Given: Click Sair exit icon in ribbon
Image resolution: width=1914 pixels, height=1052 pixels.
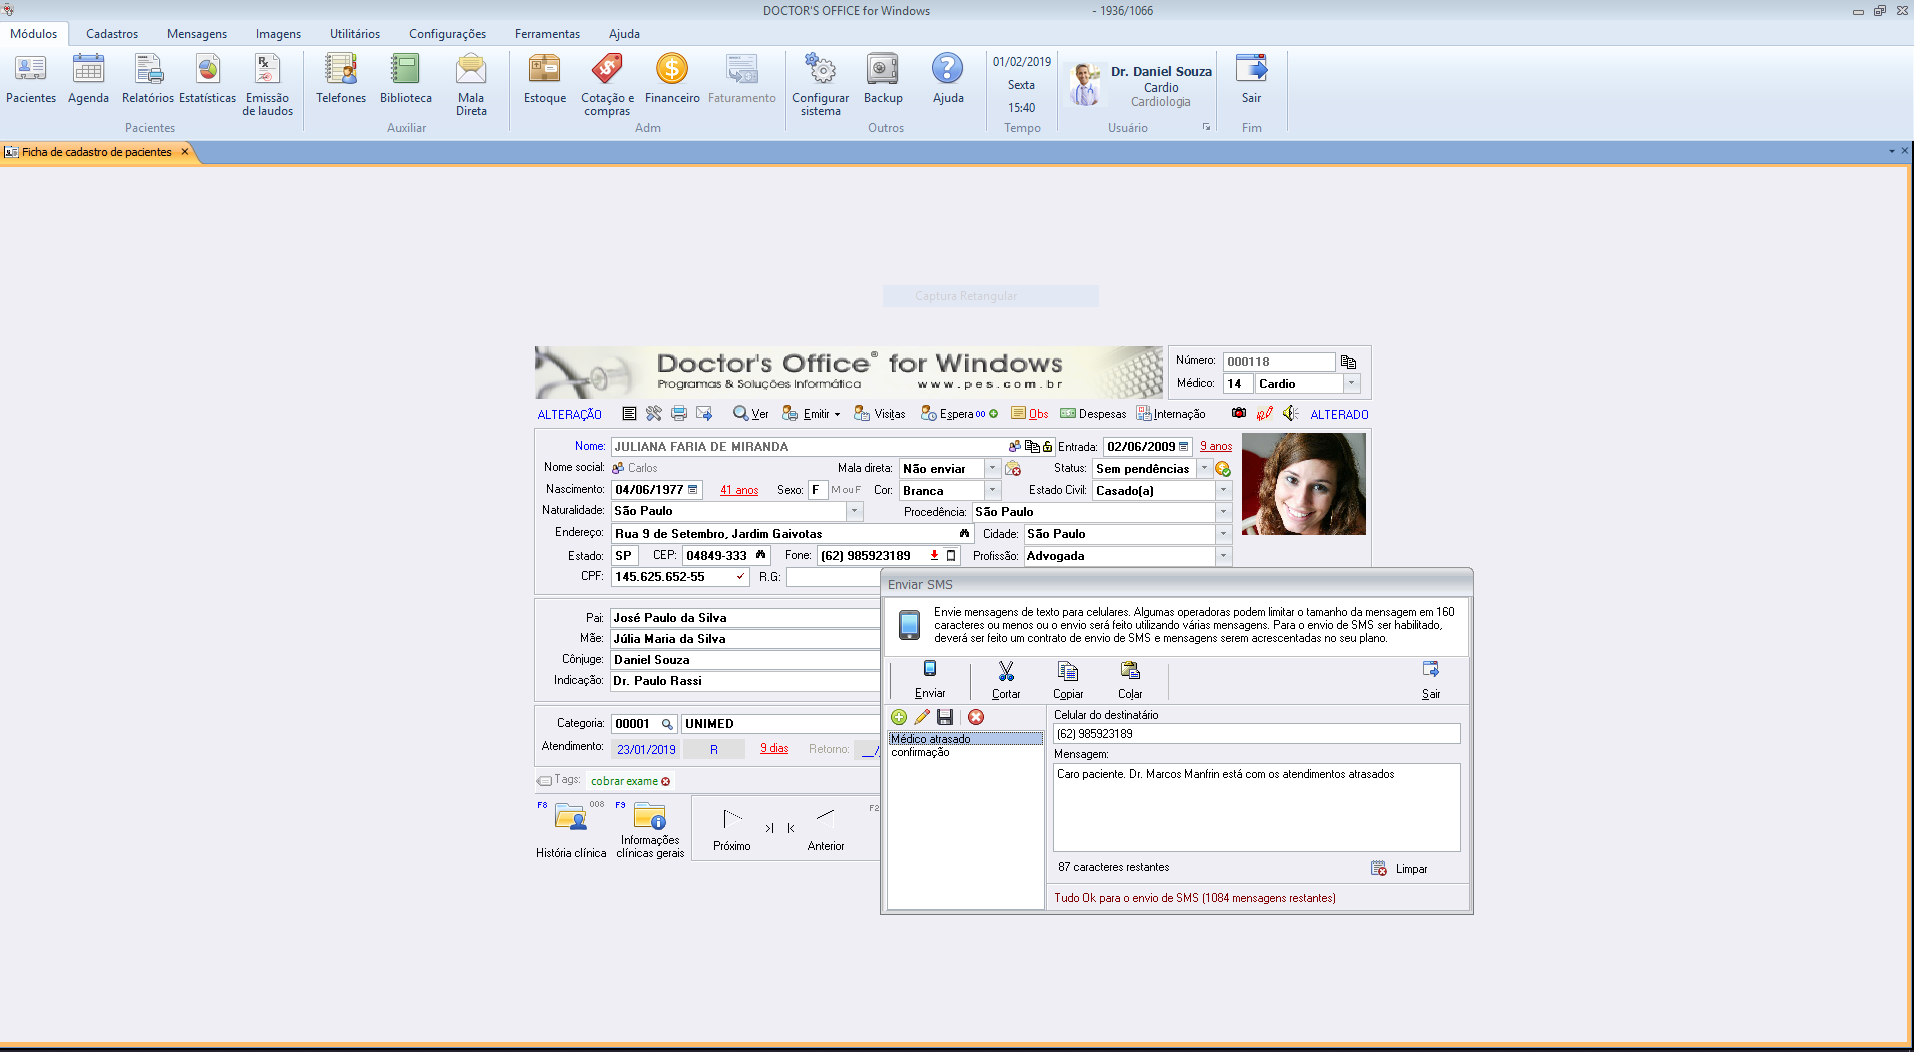Looking at the screenshot, I should (1251, 79).
